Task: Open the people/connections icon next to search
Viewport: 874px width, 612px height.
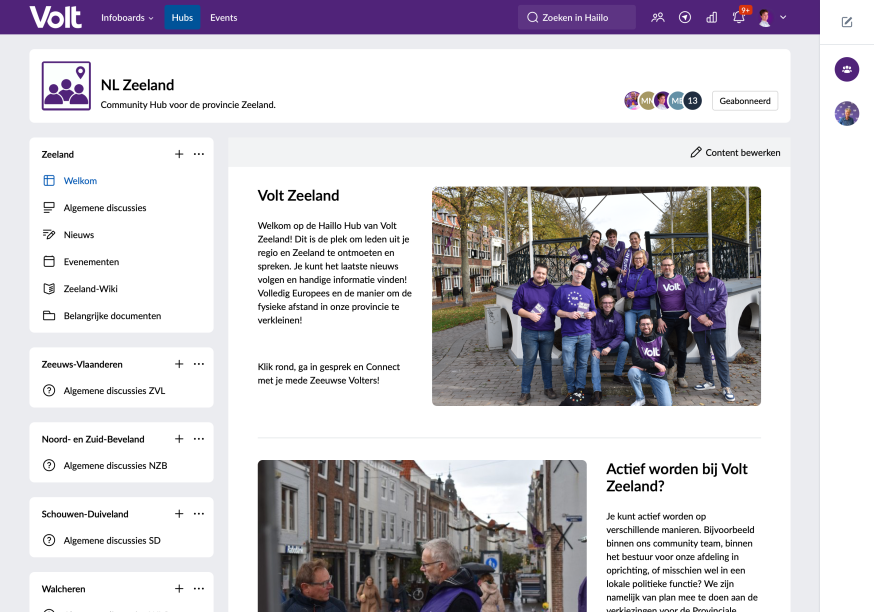Action: tap(658, 17)
